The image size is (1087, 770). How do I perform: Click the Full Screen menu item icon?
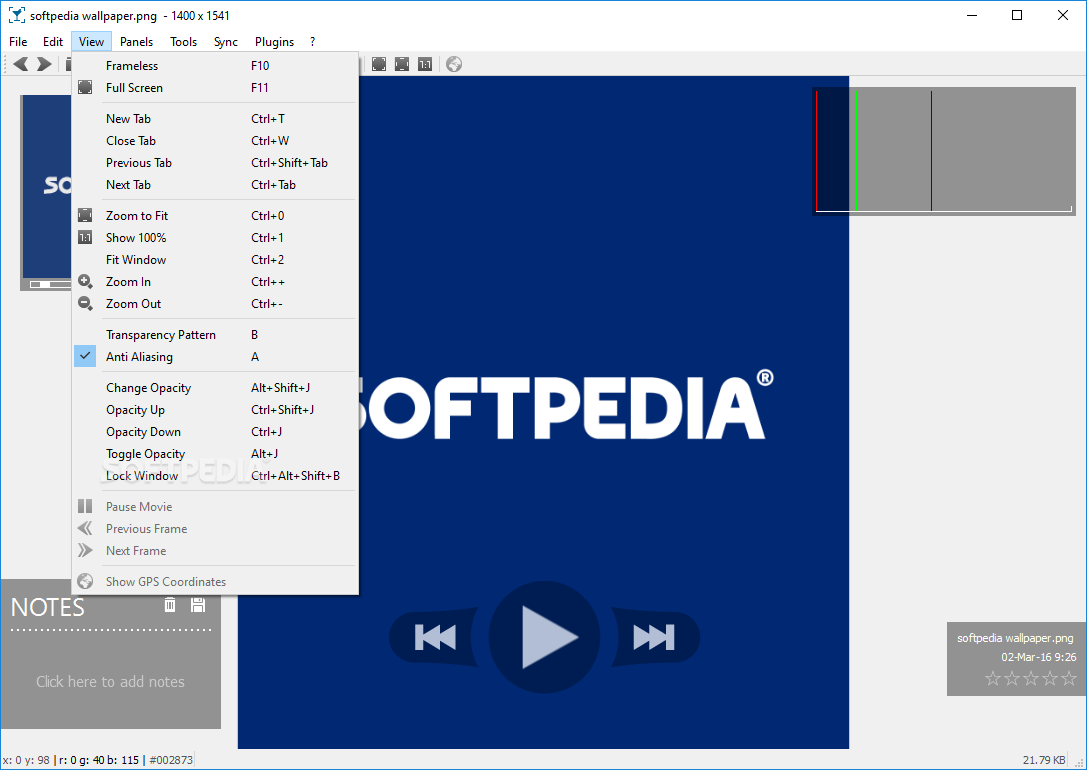coord(85,87)
